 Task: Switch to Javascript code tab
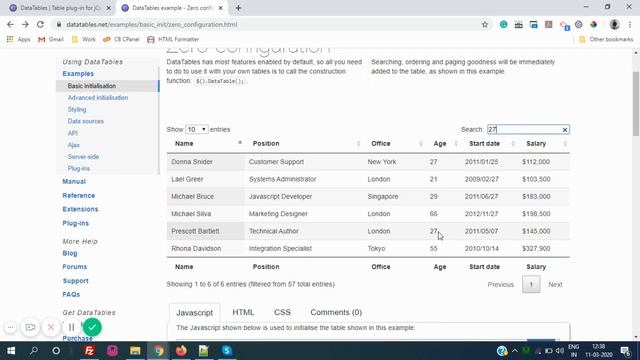(194, 313)
